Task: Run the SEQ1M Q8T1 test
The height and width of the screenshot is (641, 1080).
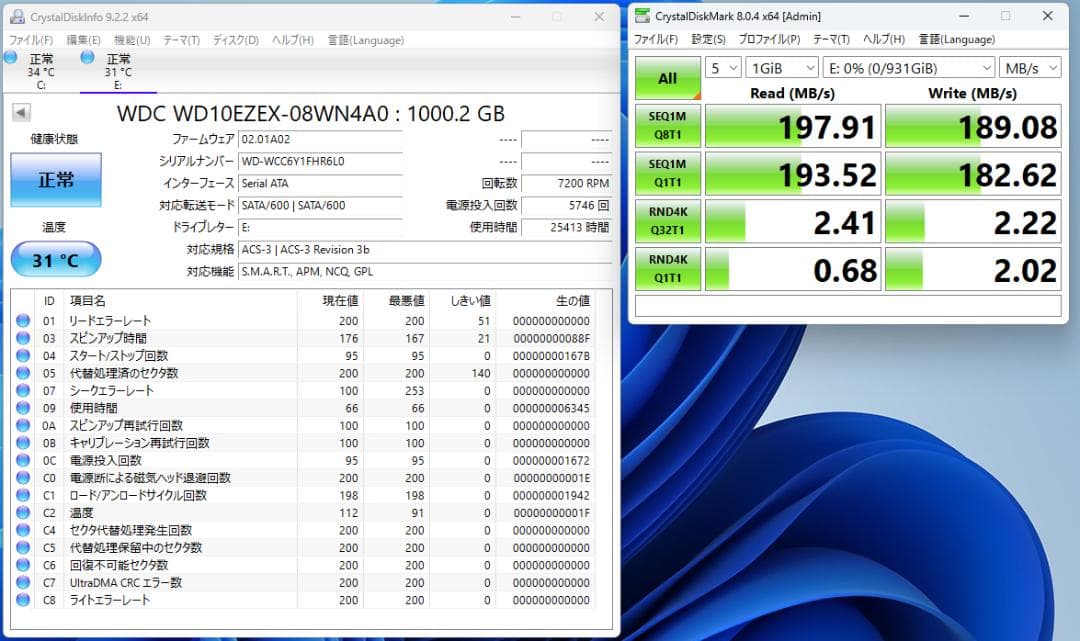Action: 667,125
